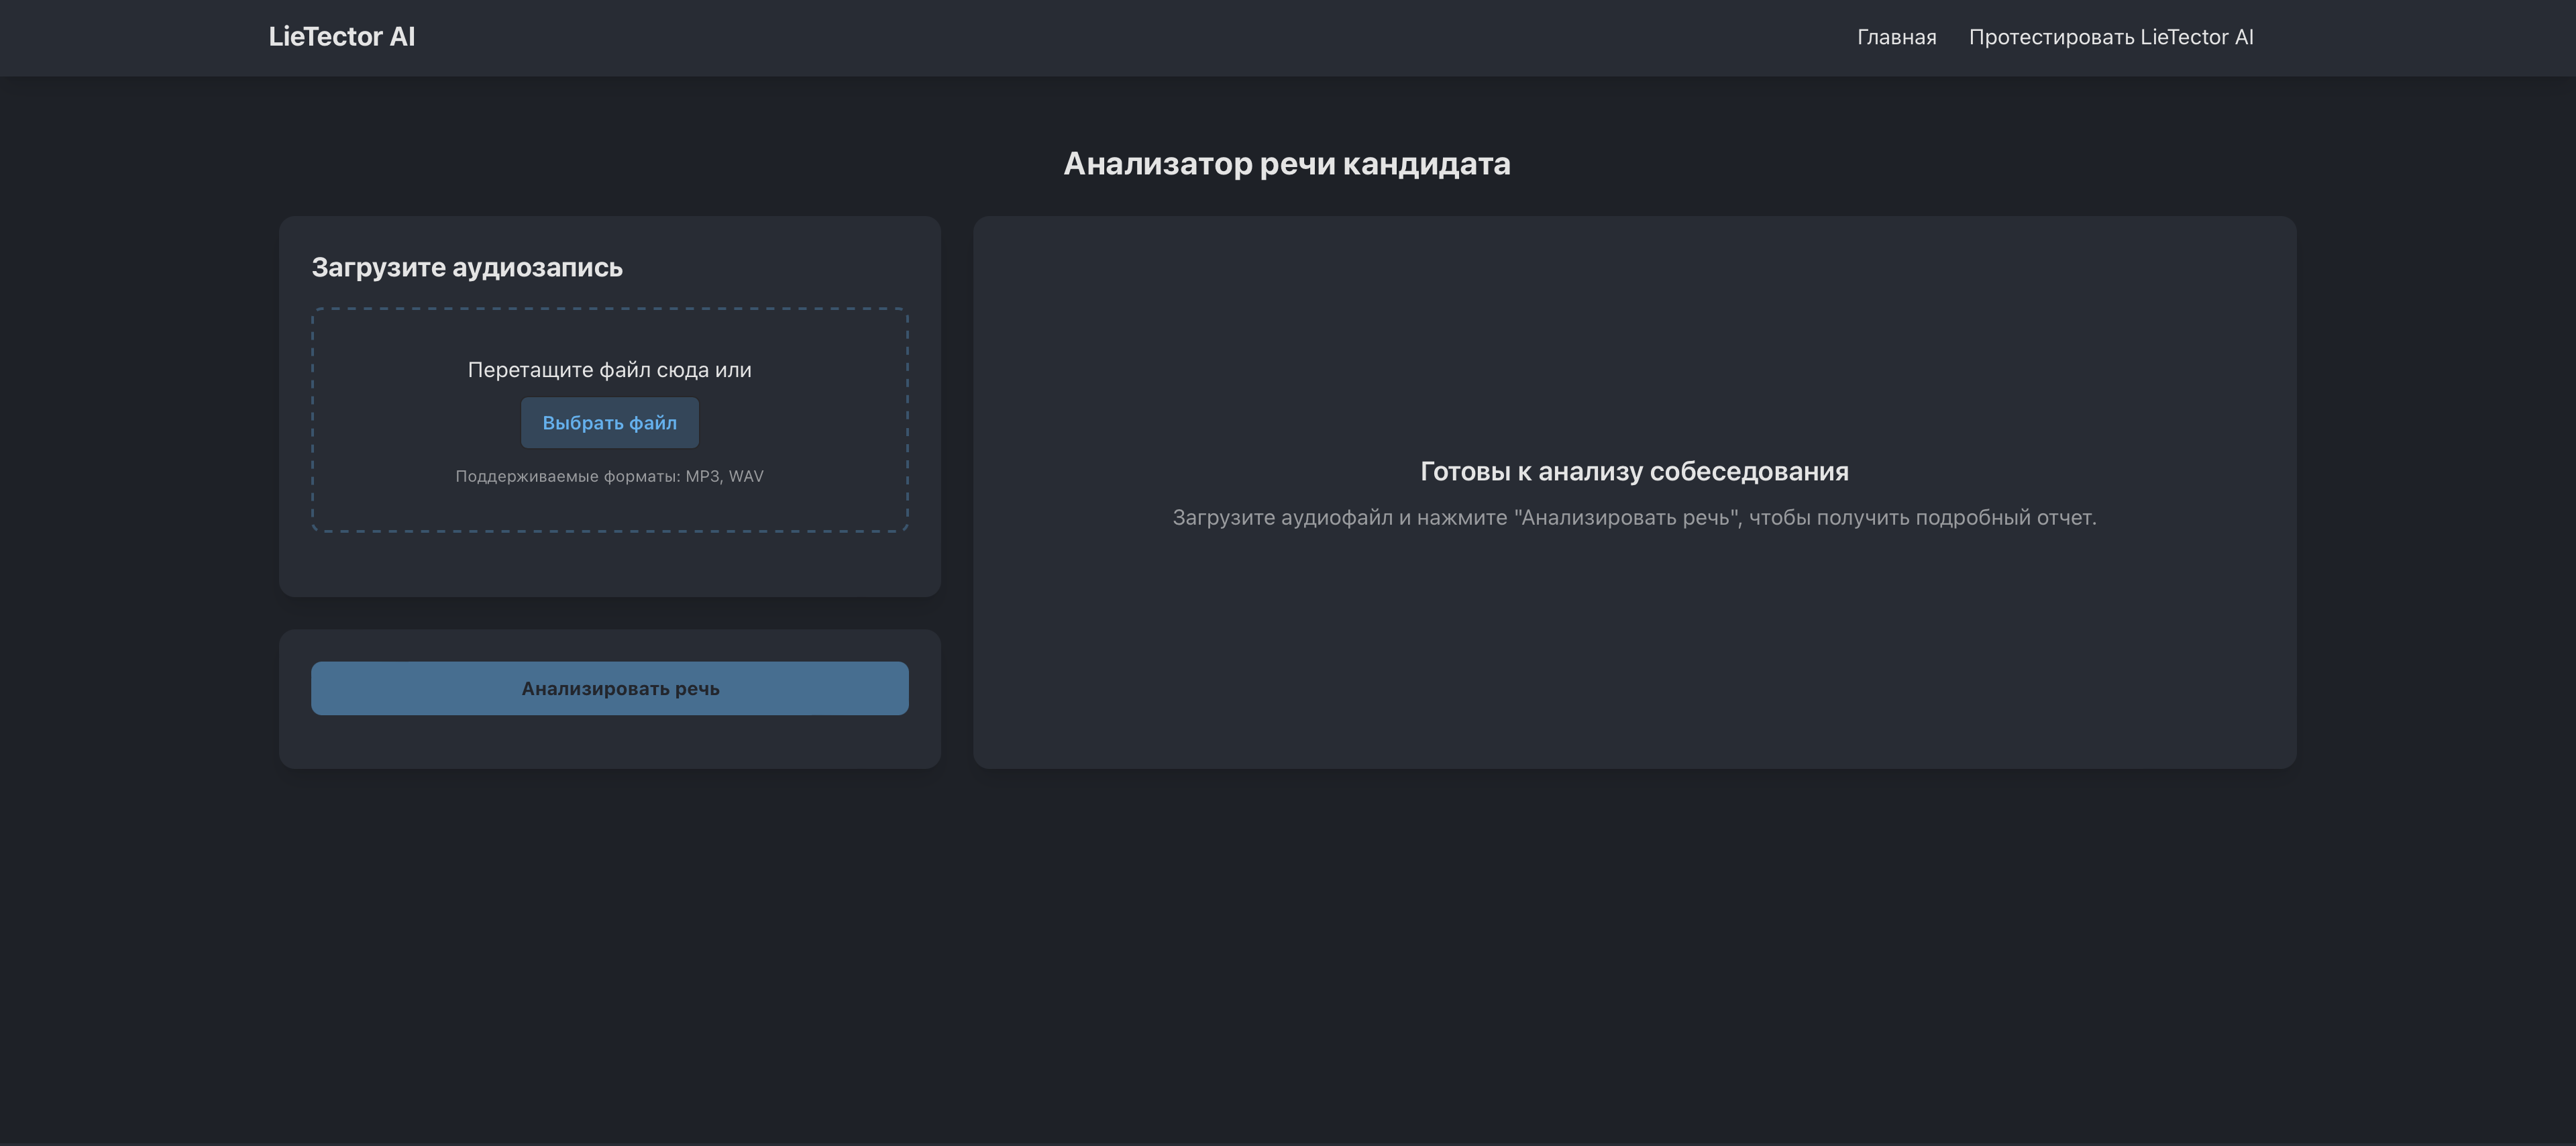This screenshot has height=1146, width=2576.
Task: Click upload card space below drop zone
Action: [x=609, y=565]
